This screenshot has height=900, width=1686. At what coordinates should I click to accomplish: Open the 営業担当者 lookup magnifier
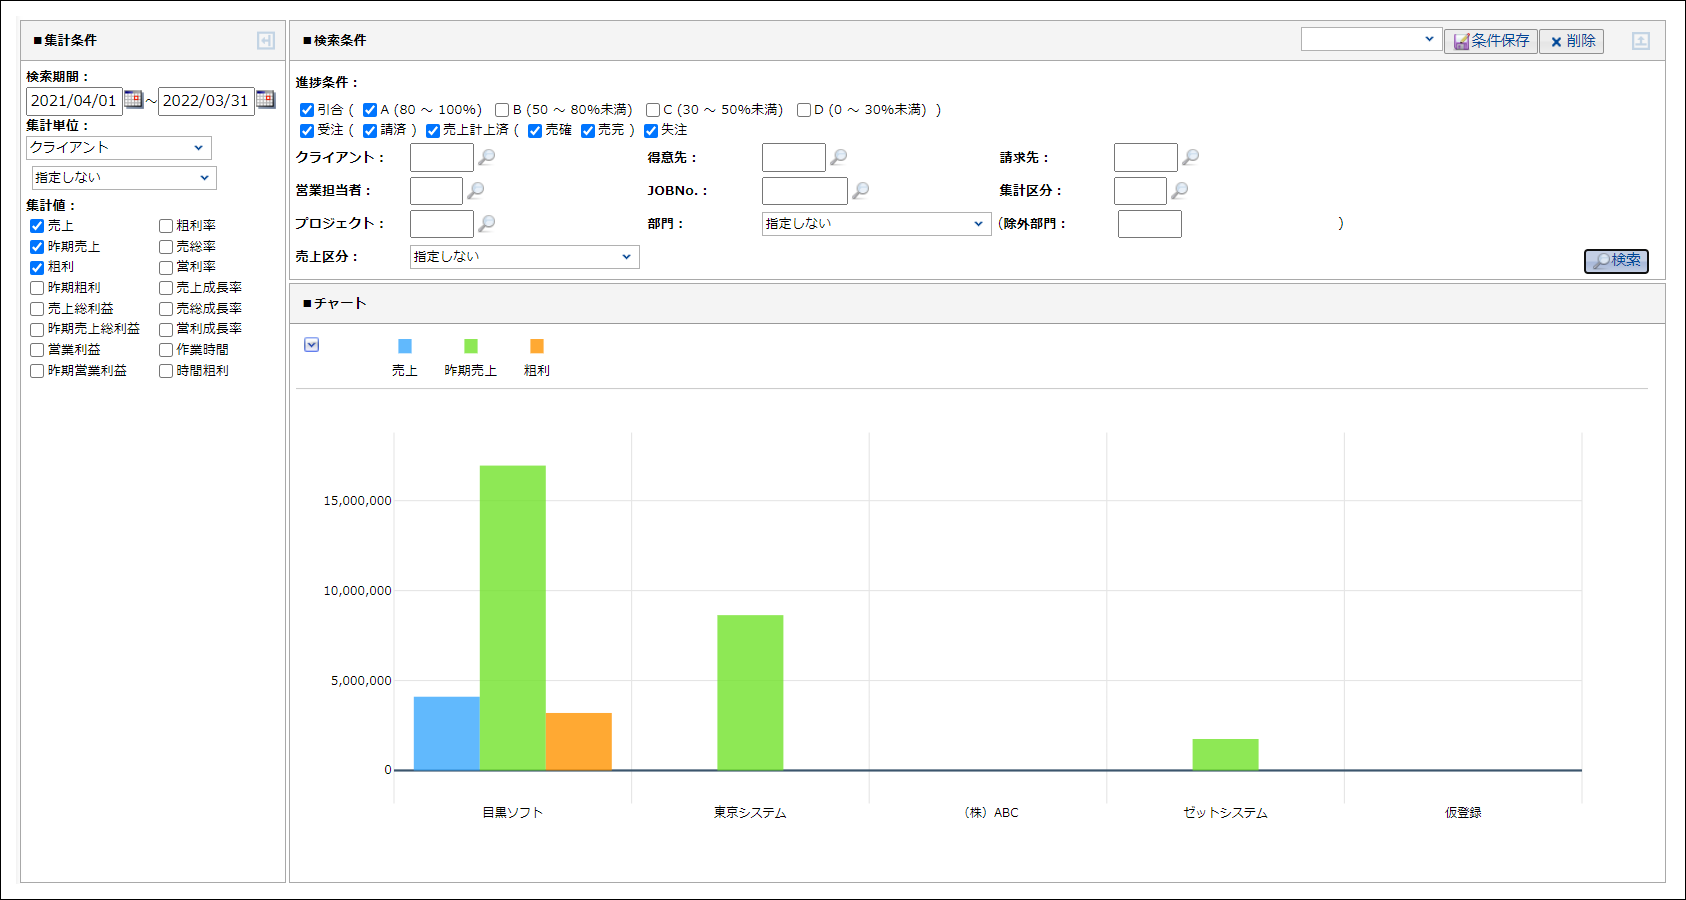[x=476, y=190]
